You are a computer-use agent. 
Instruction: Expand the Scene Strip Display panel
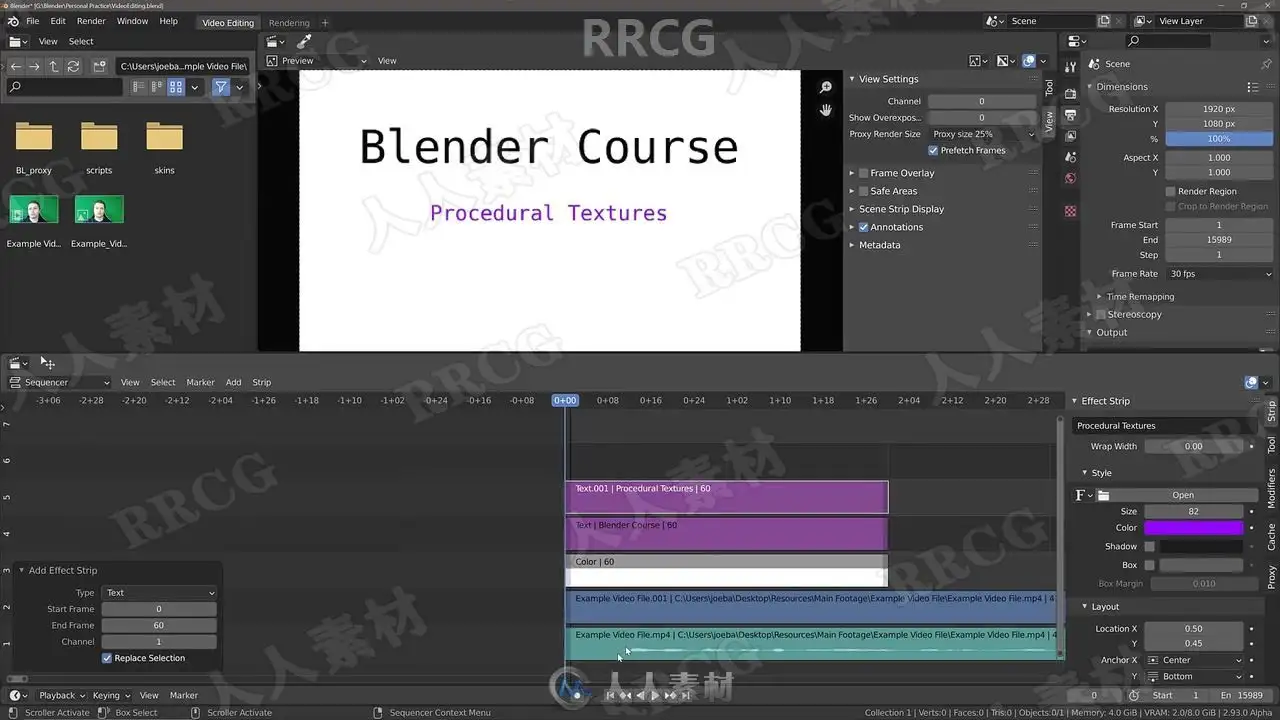click(901, 209)
